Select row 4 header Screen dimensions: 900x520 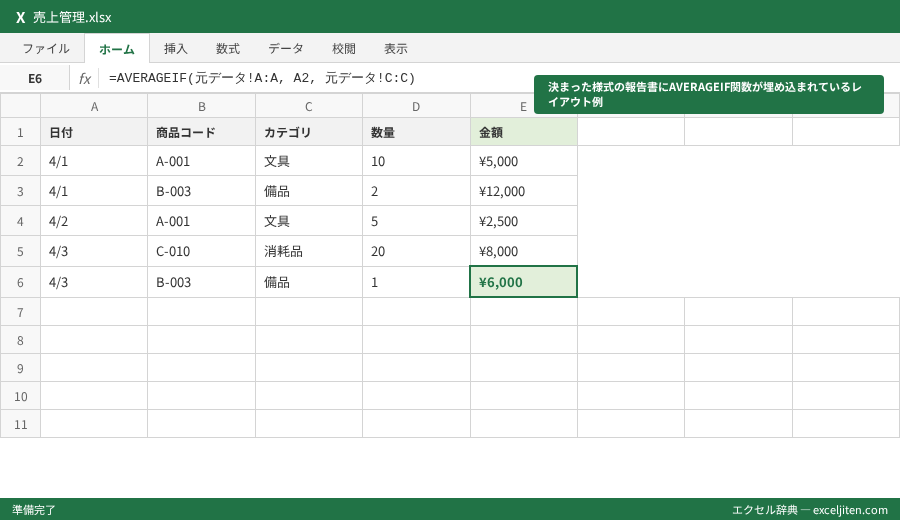(20, 220)
